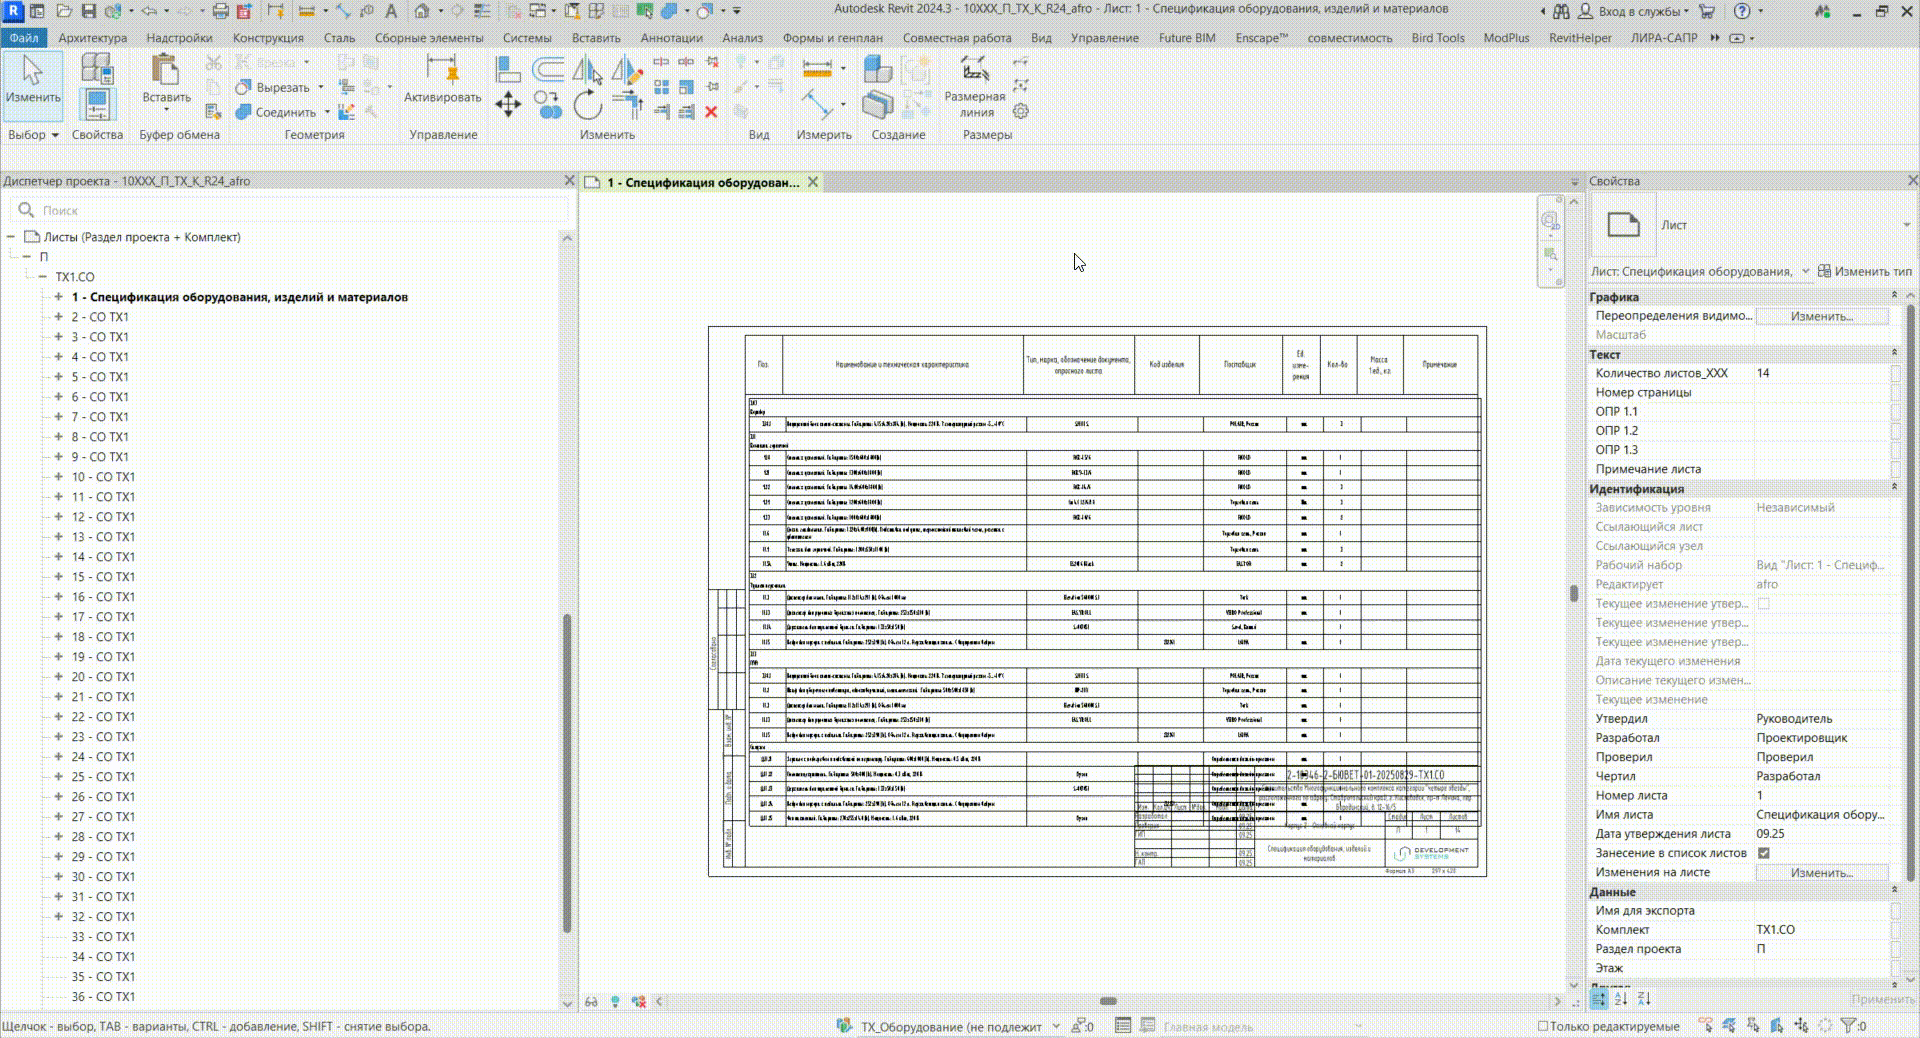This screenshot has width=1920, height=1038.
Task: Open the 'Выбор' dropdown under Modify
Action: pyautogui.click(x=33, y=135)
